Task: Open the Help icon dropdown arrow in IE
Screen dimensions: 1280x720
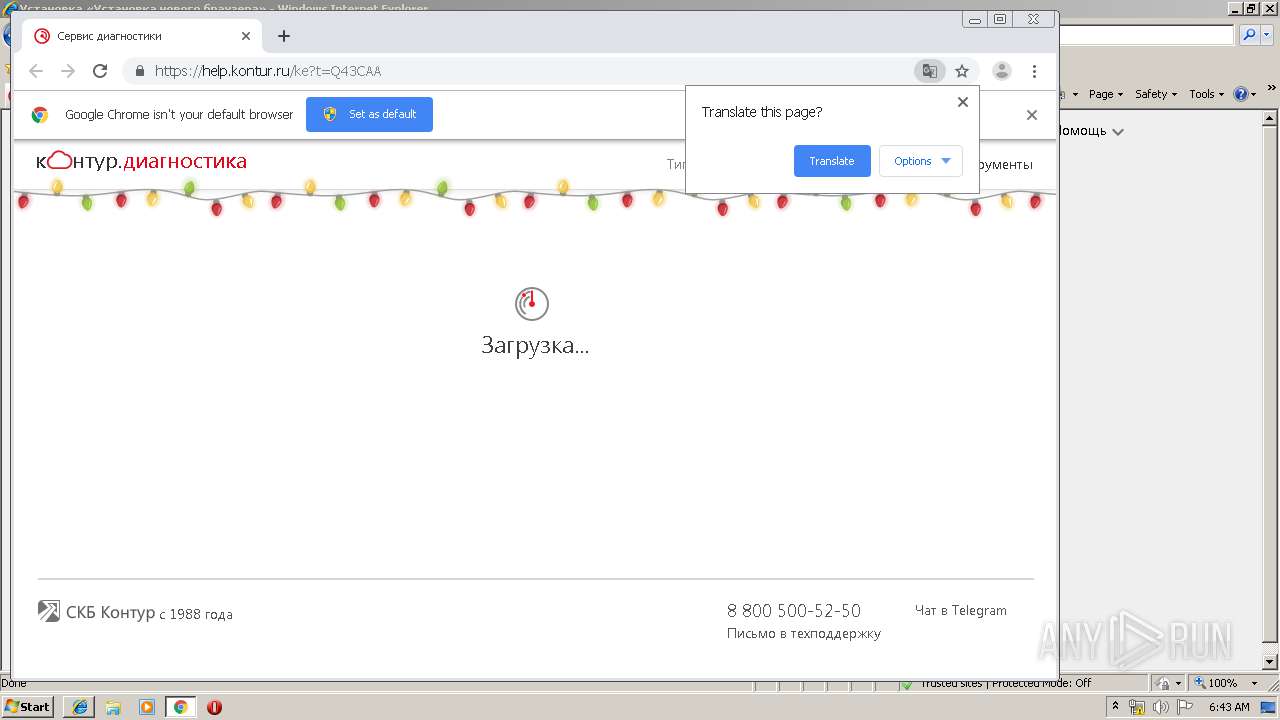Action: [x=1254, y=94]
